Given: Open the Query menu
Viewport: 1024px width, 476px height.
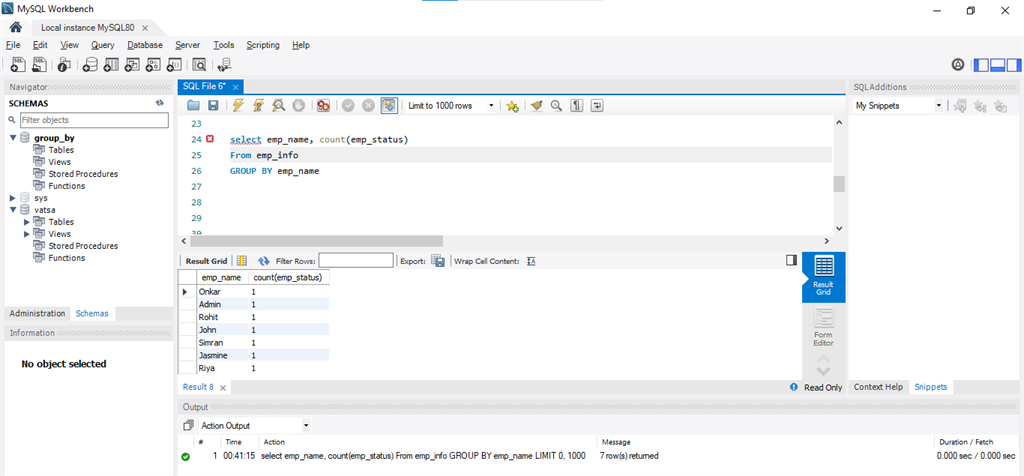Looking at the screenshot, I should [103, 45].
